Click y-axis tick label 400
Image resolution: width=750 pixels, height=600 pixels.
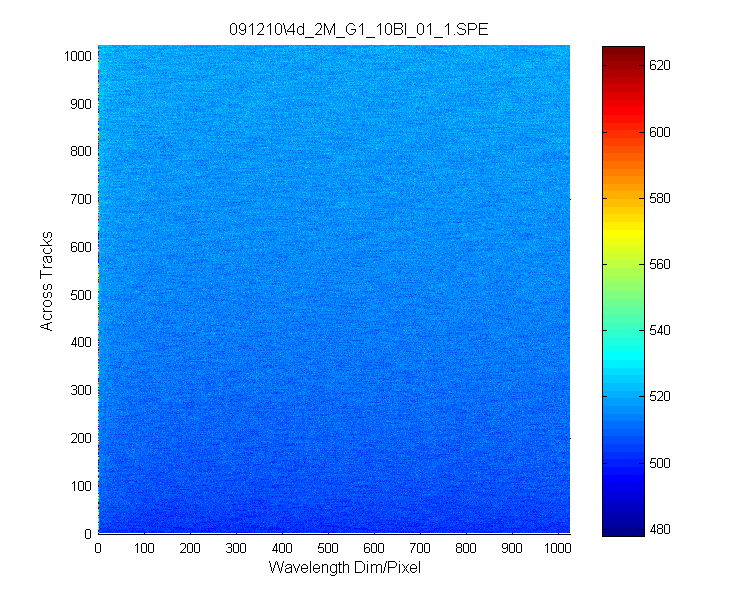81,343
